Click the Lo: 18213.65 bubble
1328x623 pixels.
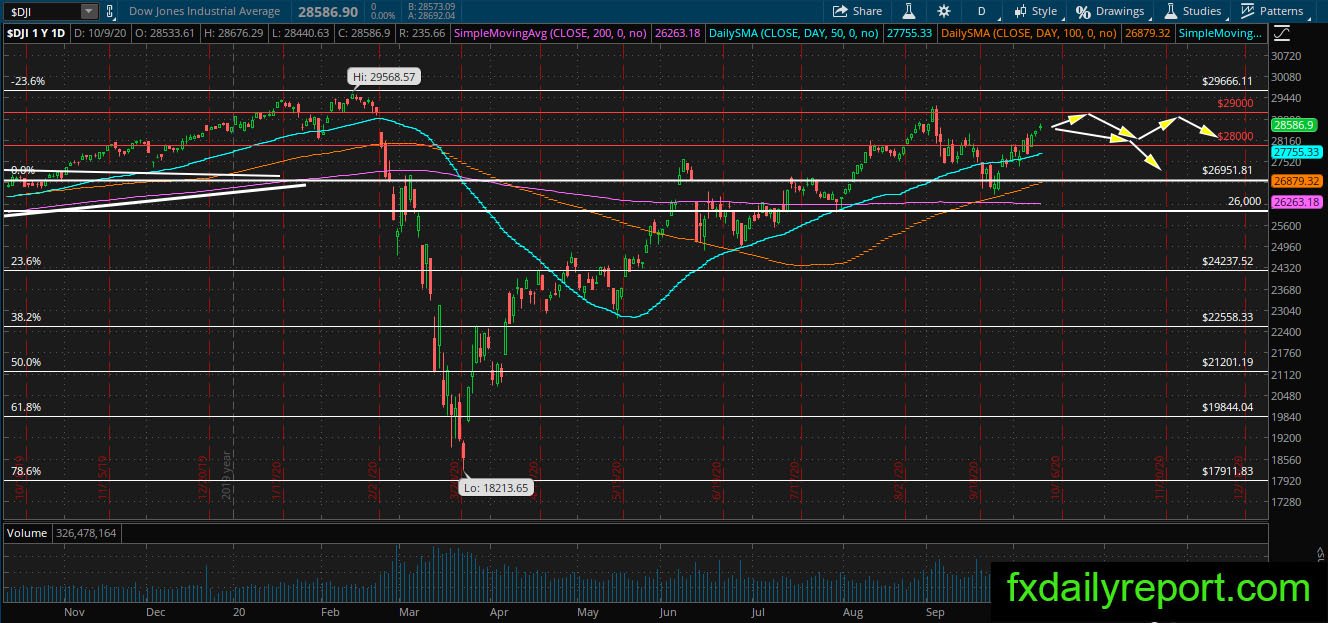click(495, 488)
